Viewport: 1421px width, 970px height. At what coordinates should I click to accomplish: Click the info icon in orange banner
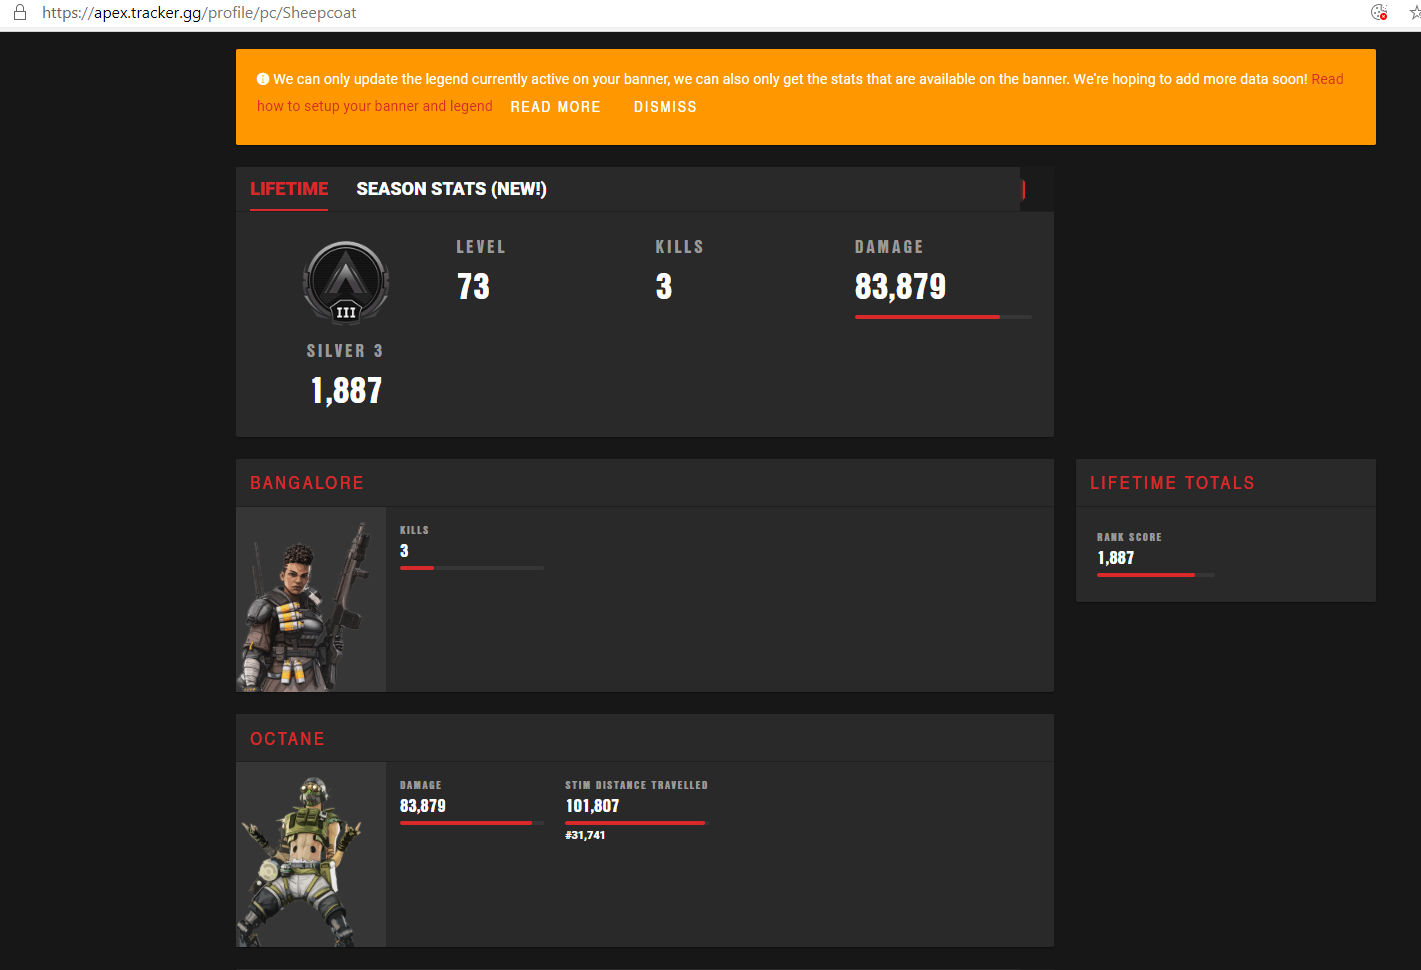(263, 79)
